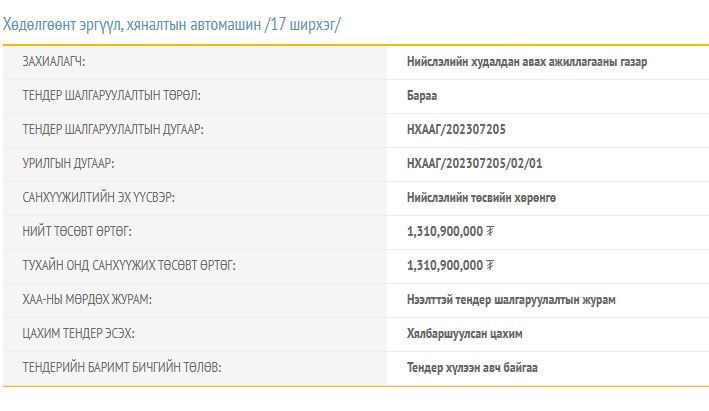This screenshot has width=709, height=411.
Task: Click 'Тендер хүлээн авч байгаа' status
Action: pyautogui.click(x=472, y=367)
